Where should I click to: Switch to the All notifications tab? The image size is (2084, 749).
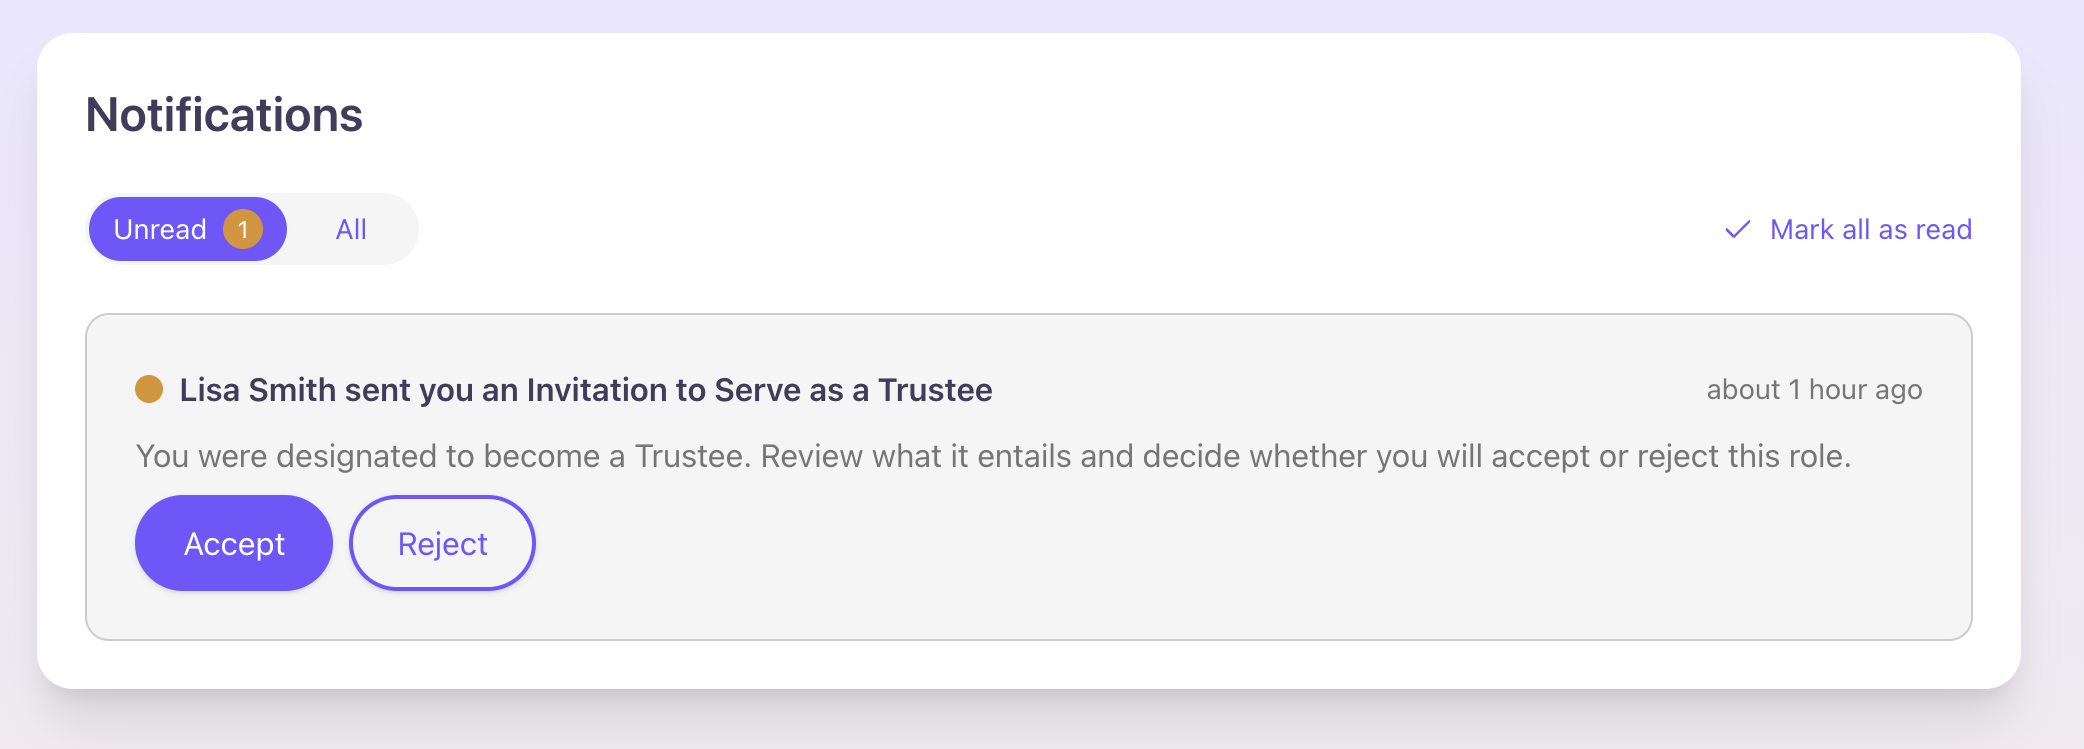(x=351, y=230)
